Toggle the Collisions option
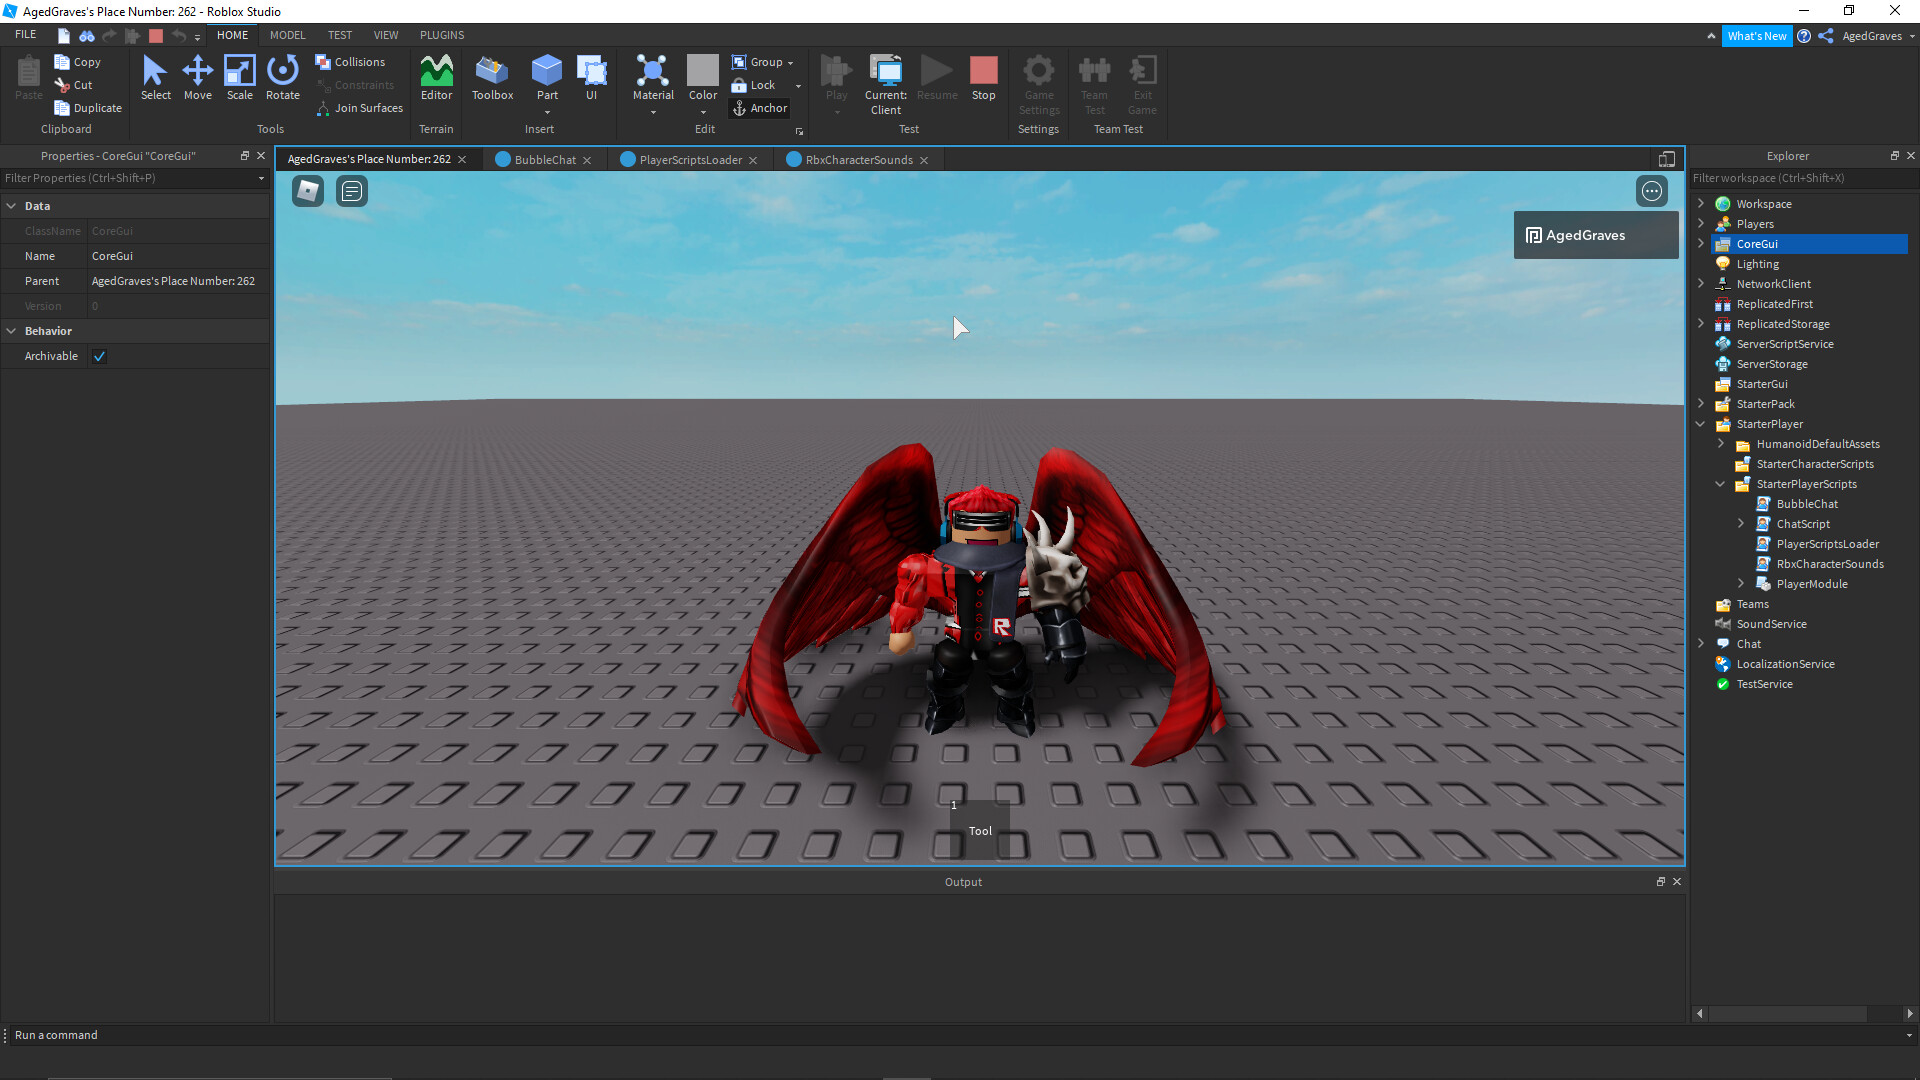 tap(350, 62)
